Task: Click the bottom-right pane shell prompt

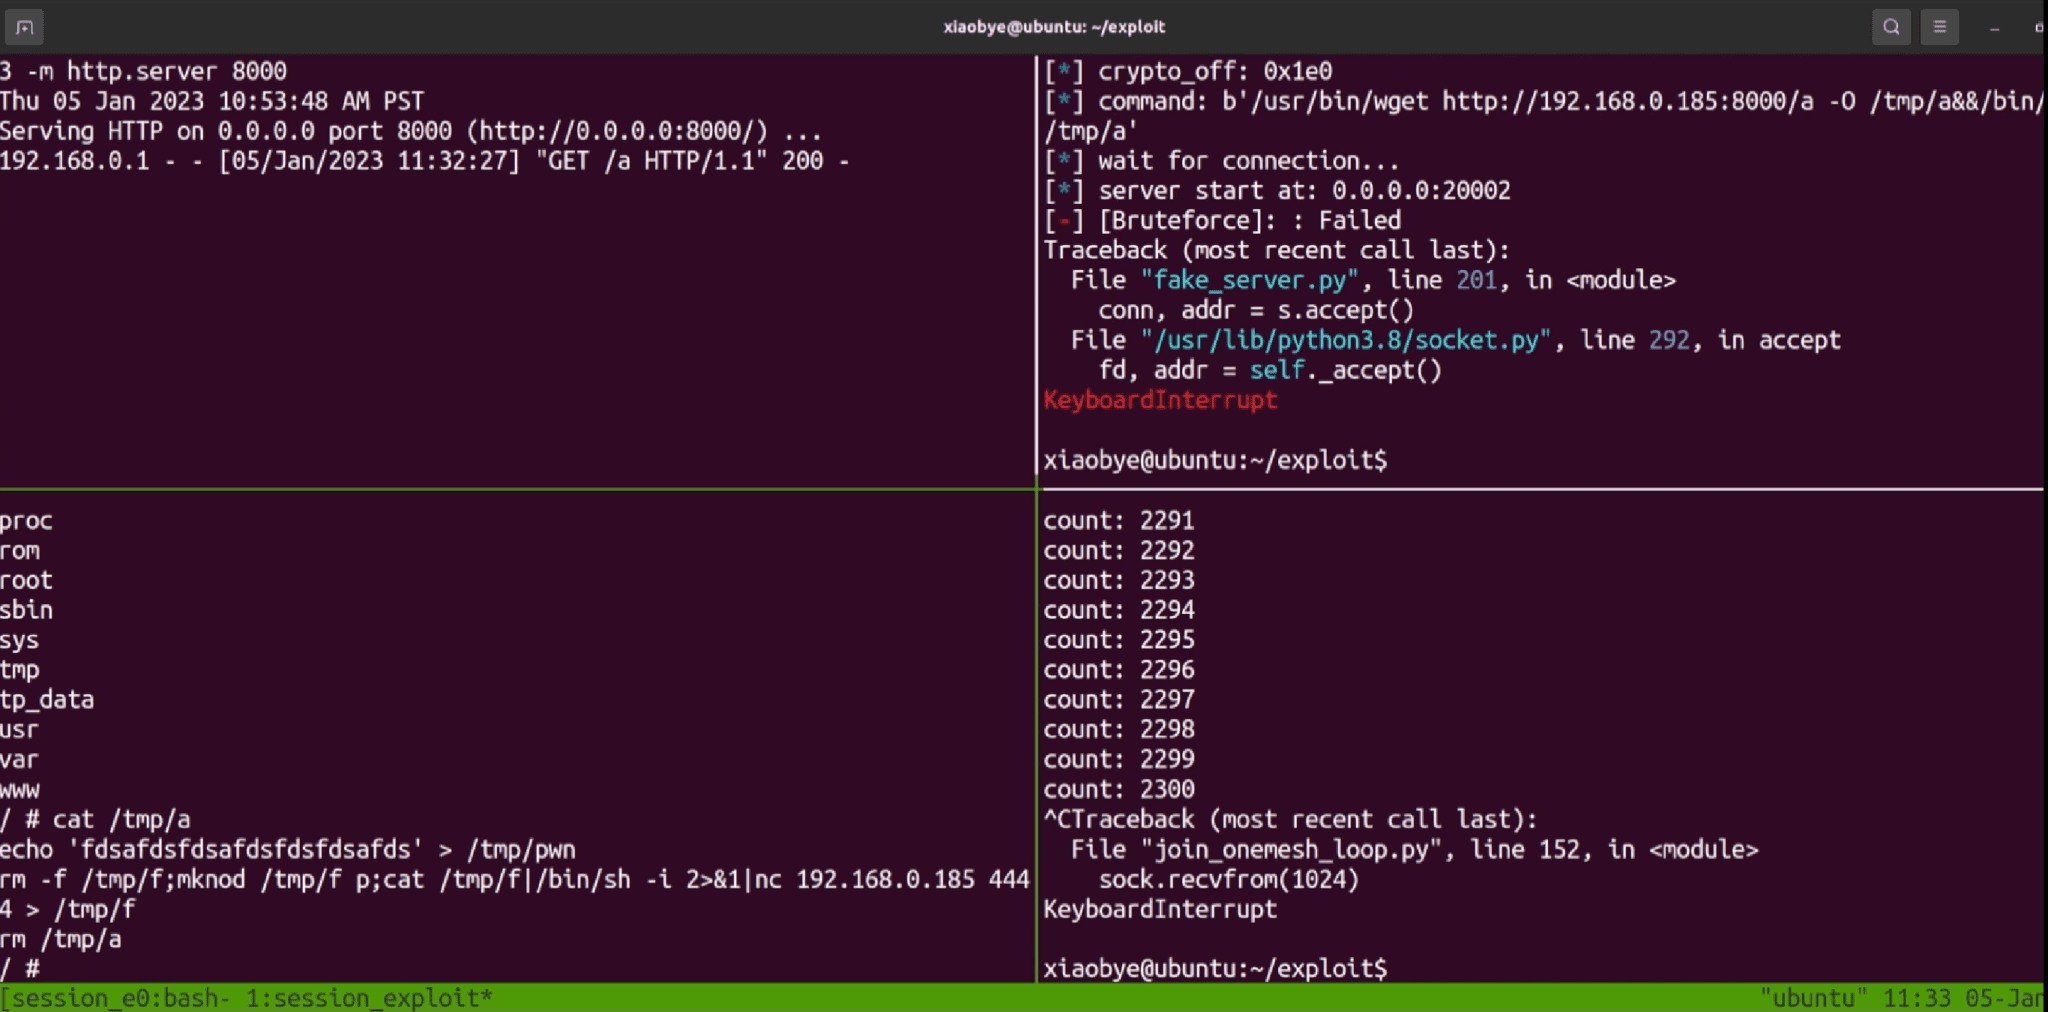Action: (1215, 968)
